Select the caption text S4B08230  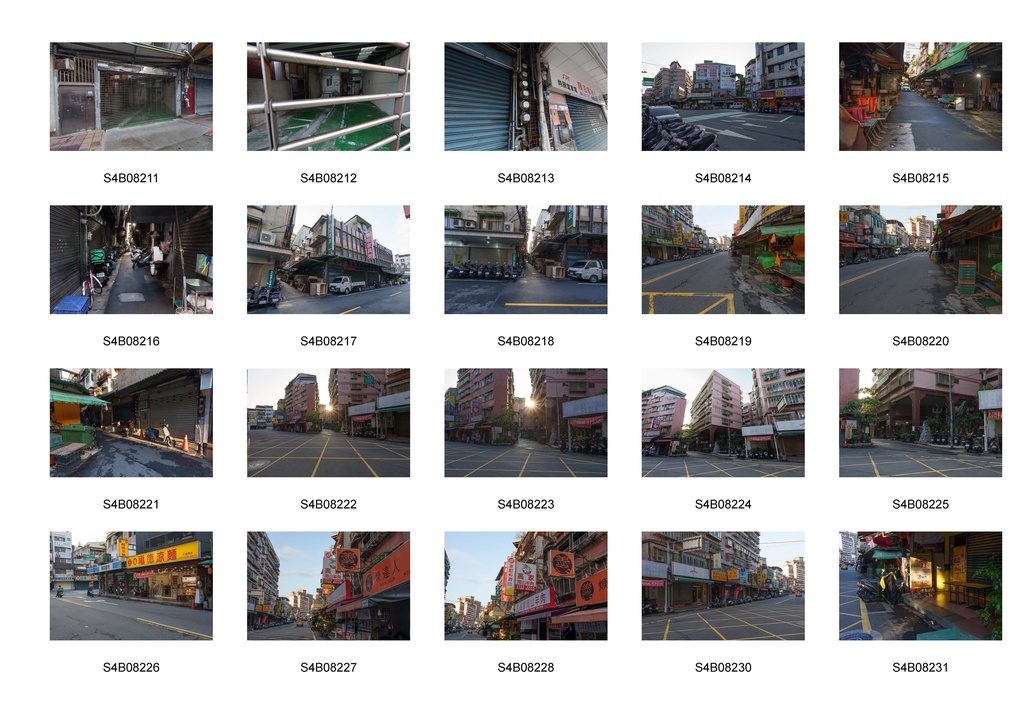click(x=723, y=667)
